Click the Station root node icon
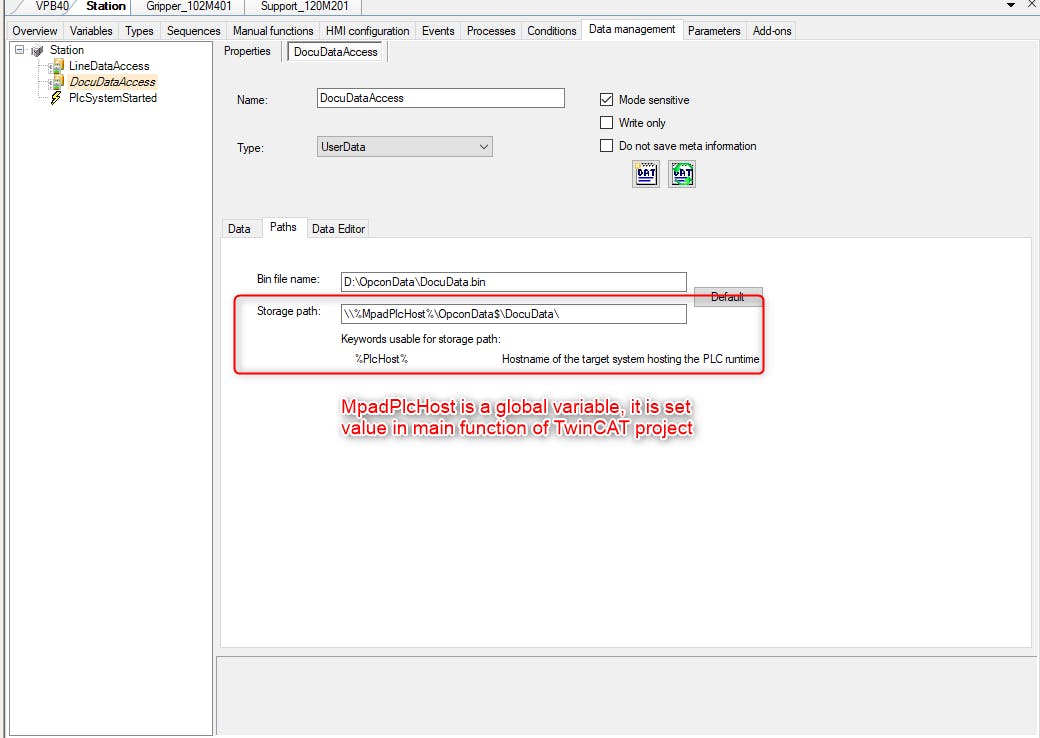This screenshot has width=1040, height=738. (39, 50)
